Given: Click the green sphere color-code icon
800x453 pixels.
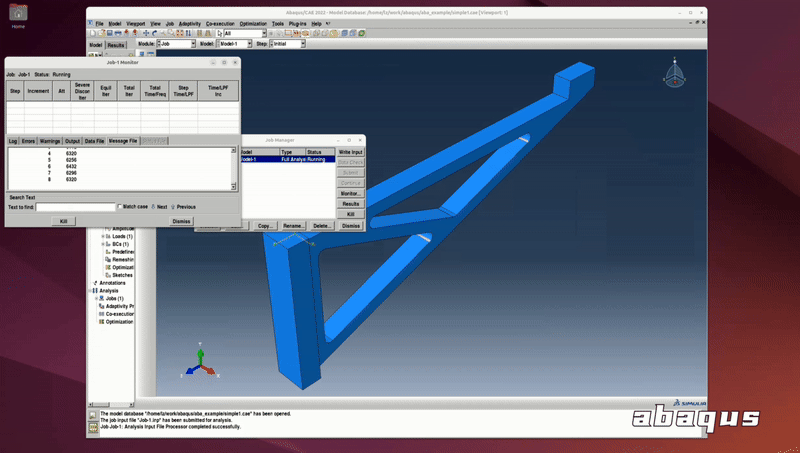Looking at the screenshot, I should (362, 33).
